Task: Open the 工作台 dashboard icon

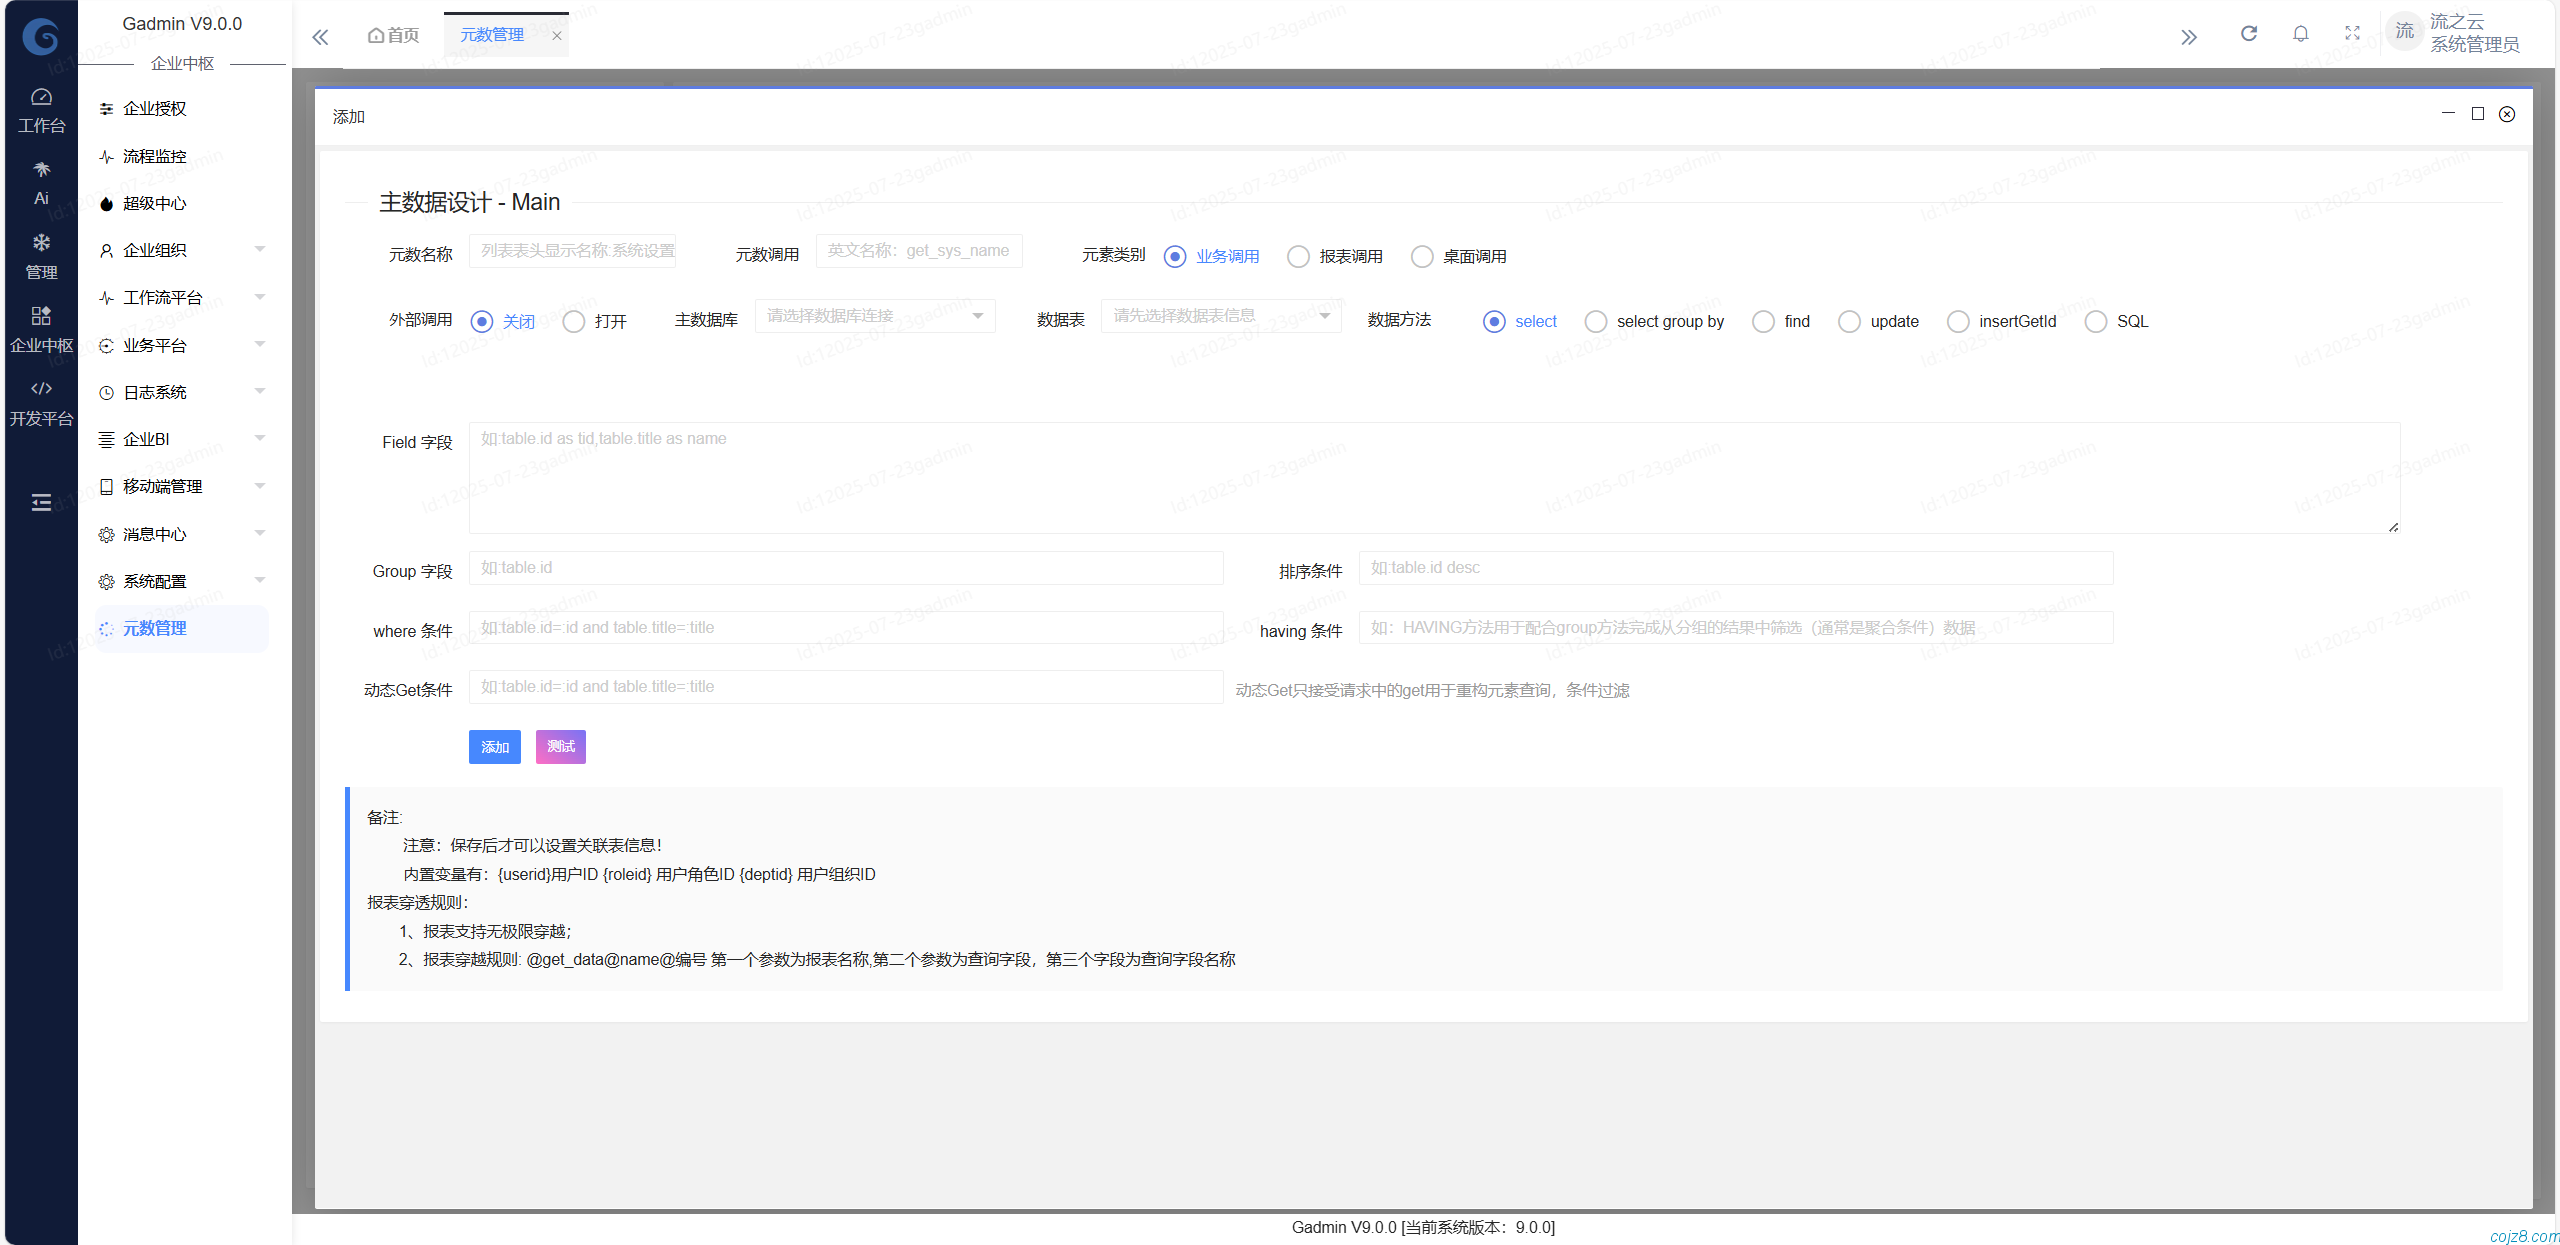Action: tap(41, 110)
